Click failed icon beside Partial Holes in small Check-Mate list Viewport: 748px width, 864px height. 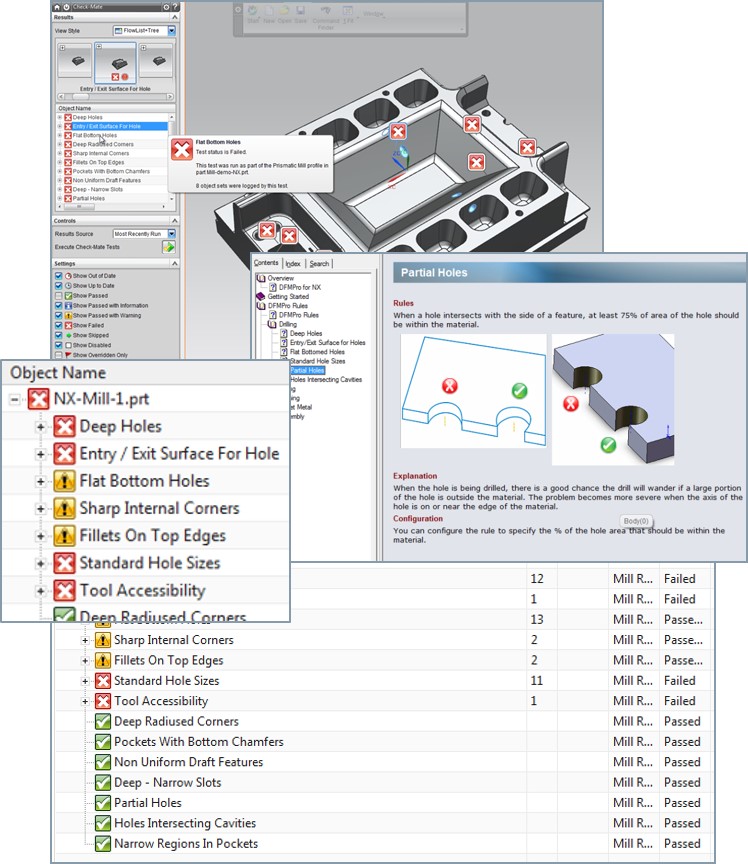tap(68, 198)
